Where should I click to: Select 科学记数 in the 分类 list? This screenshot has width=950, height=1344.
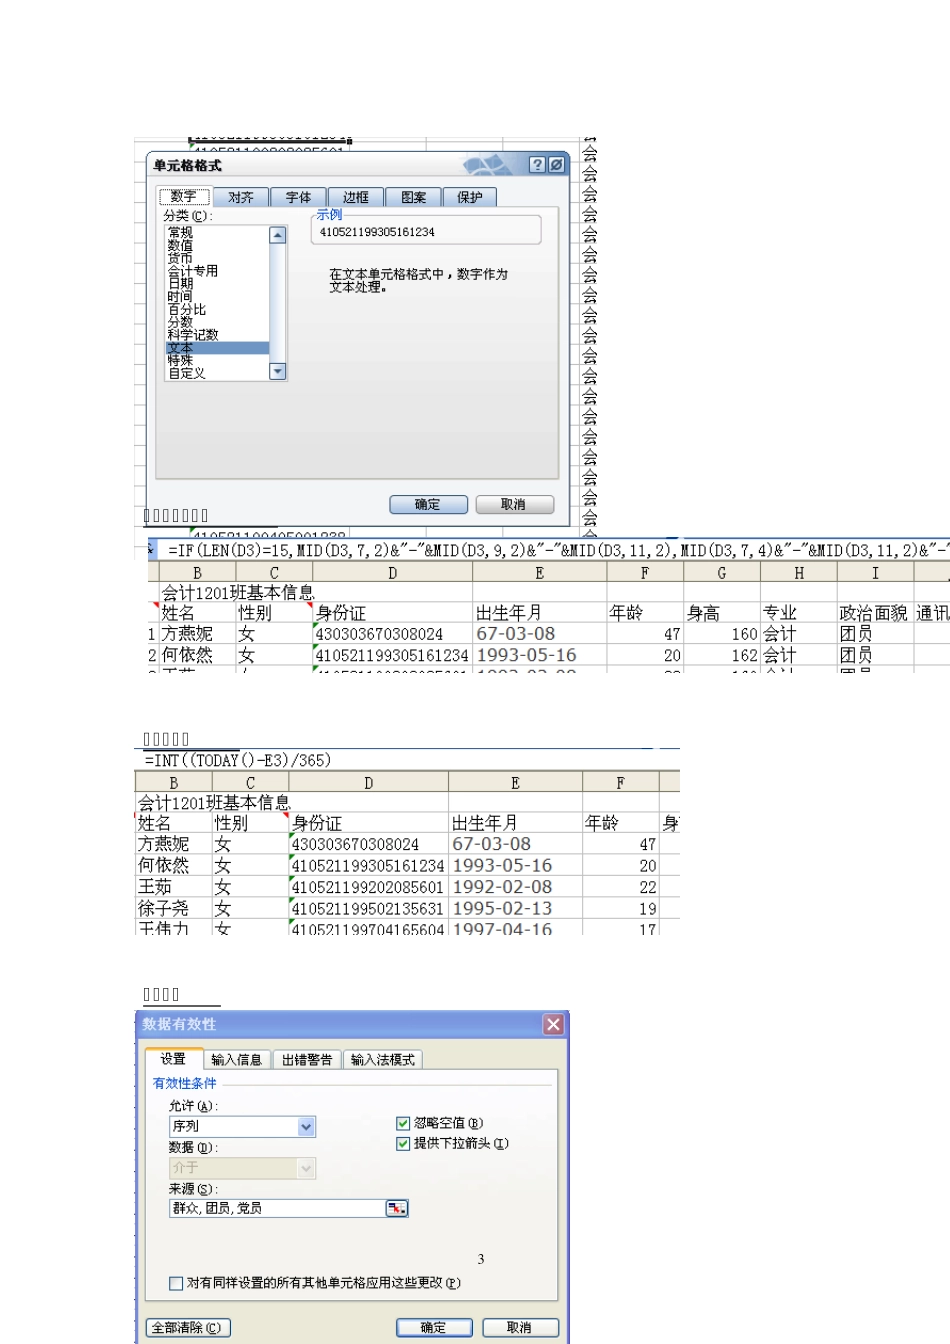coord(217,335)
